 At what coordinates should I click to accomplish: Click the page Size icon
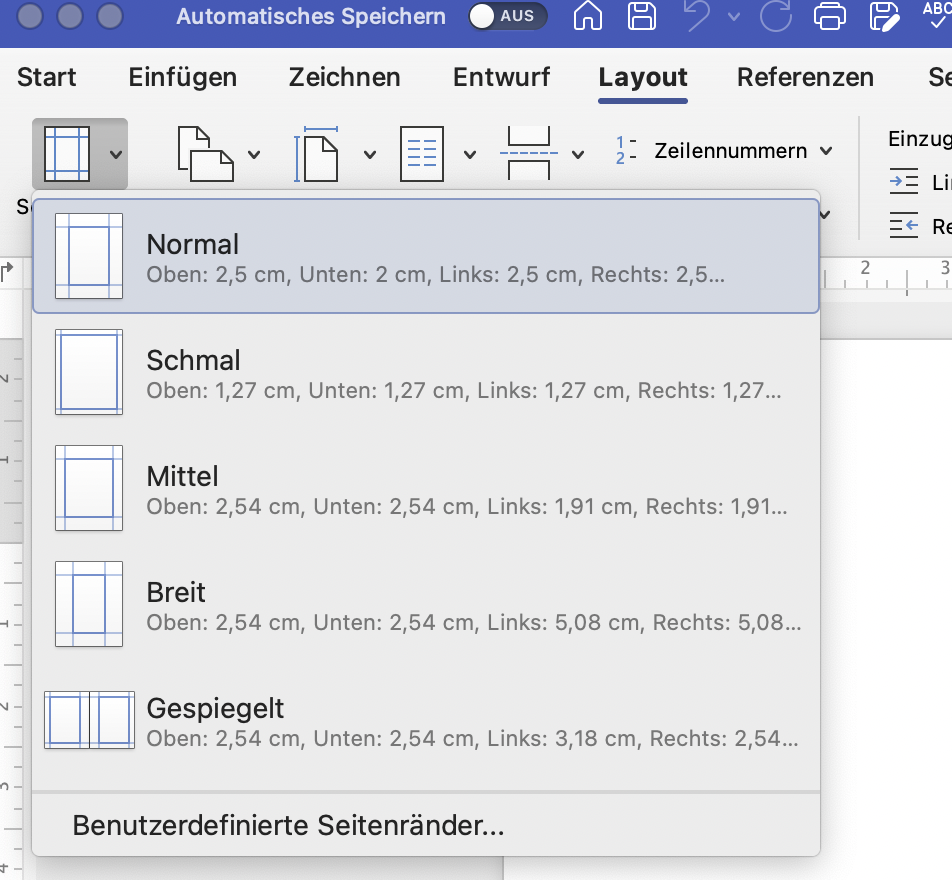tap(317, 154)
